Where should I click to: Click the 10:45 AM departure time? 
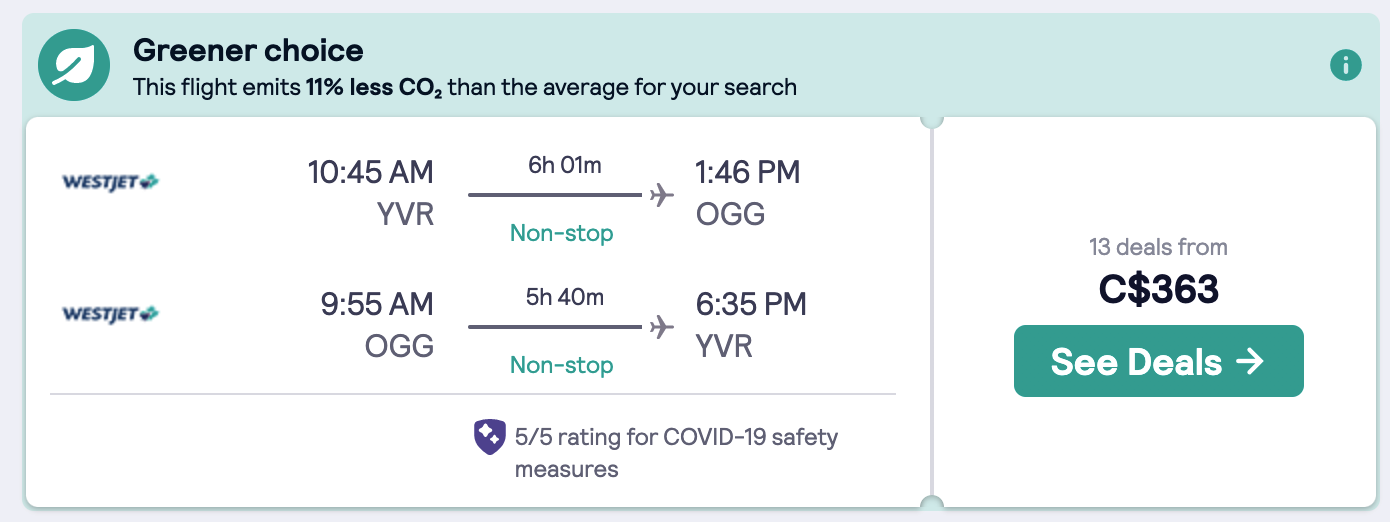[x=370, y=172]
